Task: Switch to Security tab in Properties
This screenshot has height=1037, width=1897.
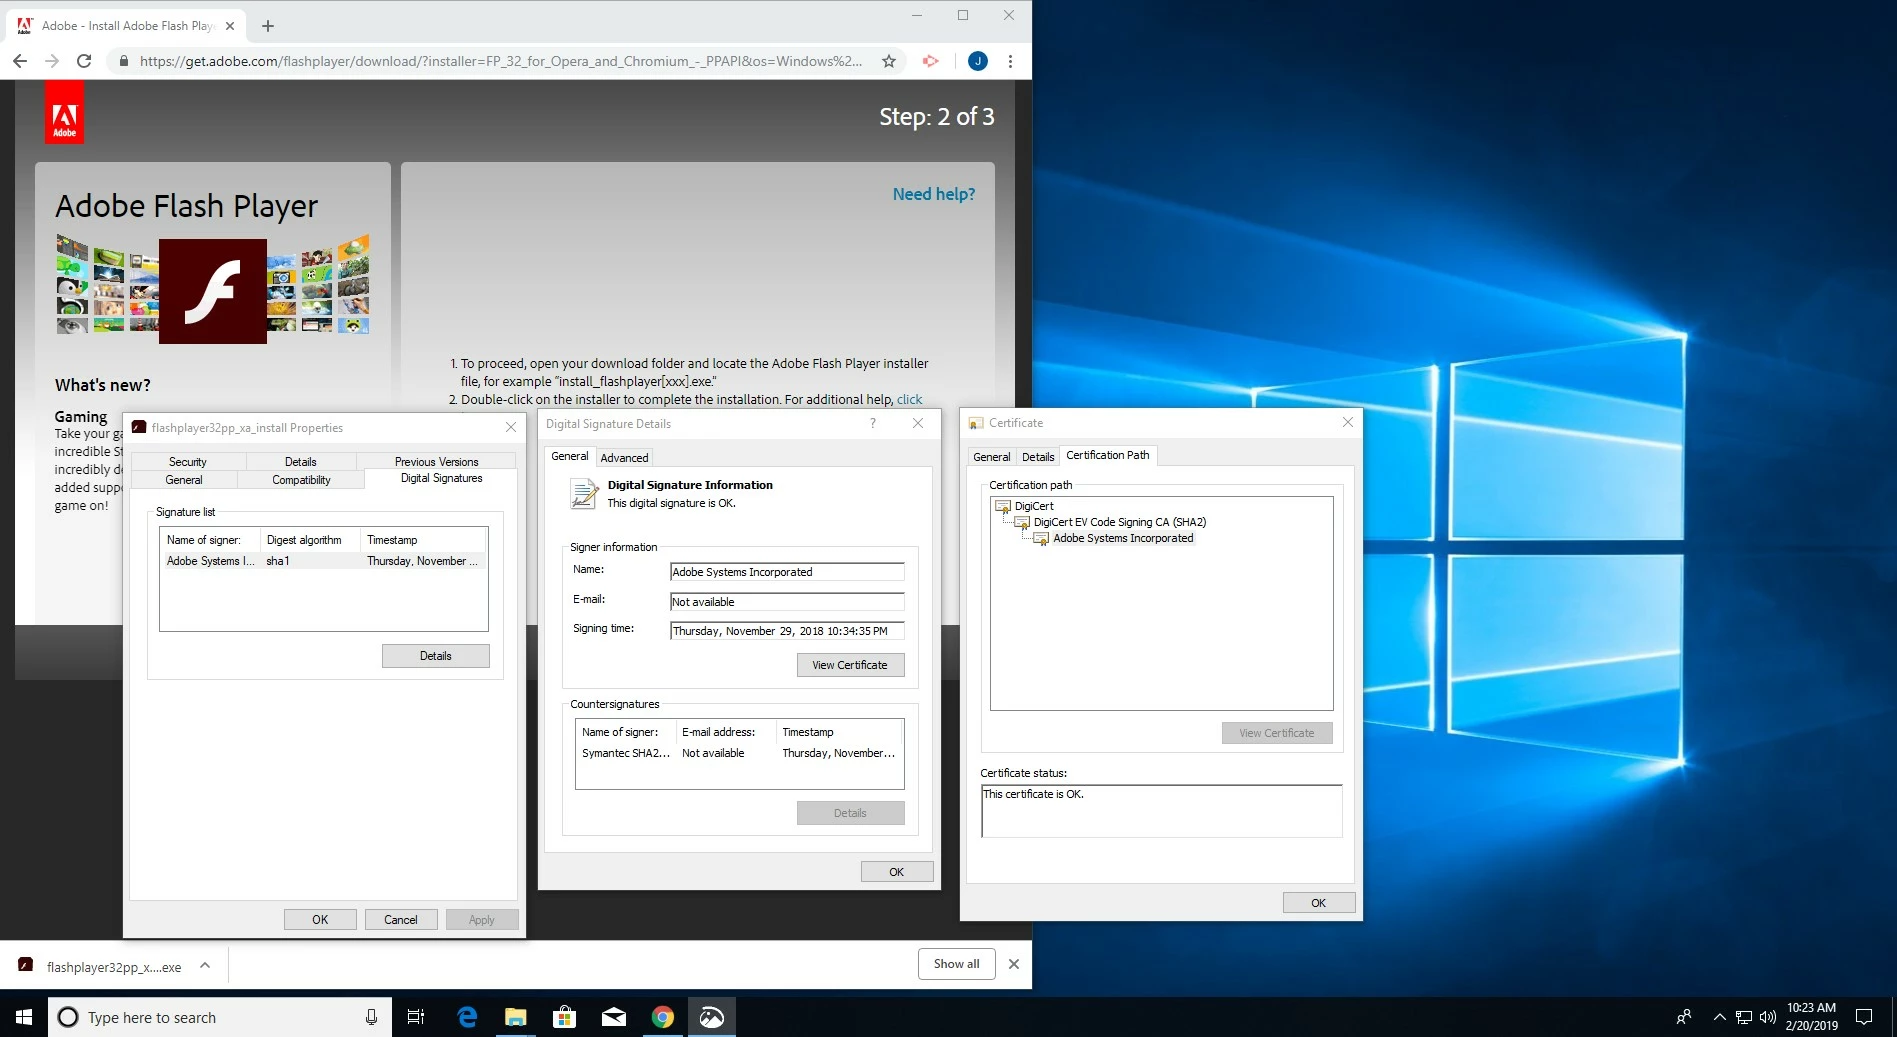Action: pyautogui.click(x=188, y=462)
